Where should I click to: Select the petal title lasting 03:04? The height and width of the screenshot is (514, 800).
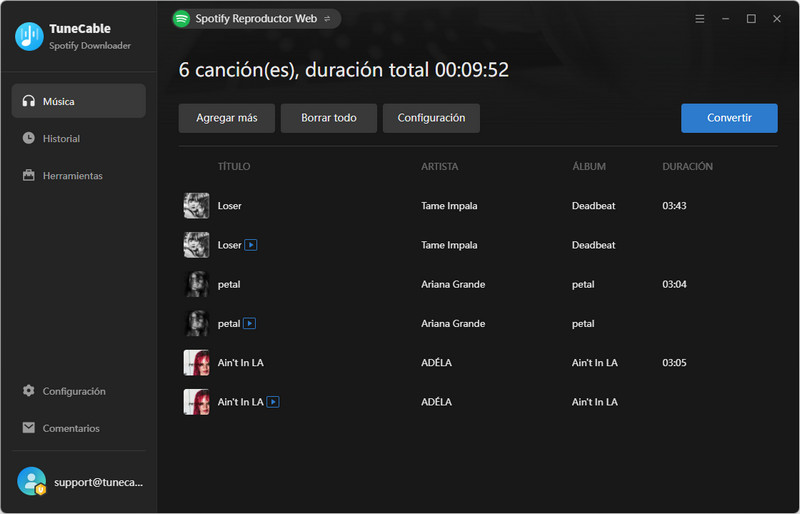[x=229, y=284]
